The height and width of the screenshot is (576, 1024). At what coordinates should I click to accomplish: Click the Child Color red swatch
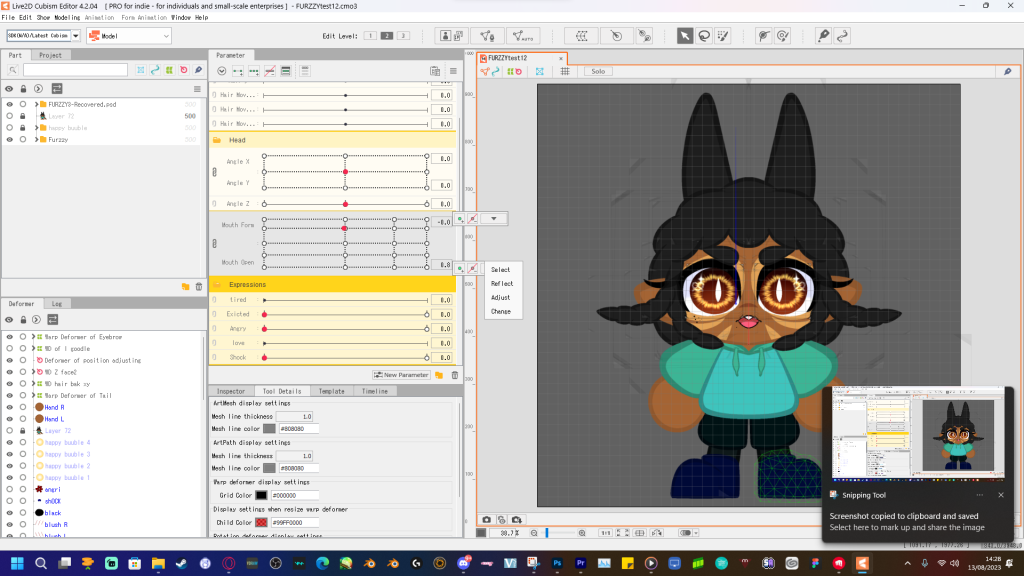point(261,522)
